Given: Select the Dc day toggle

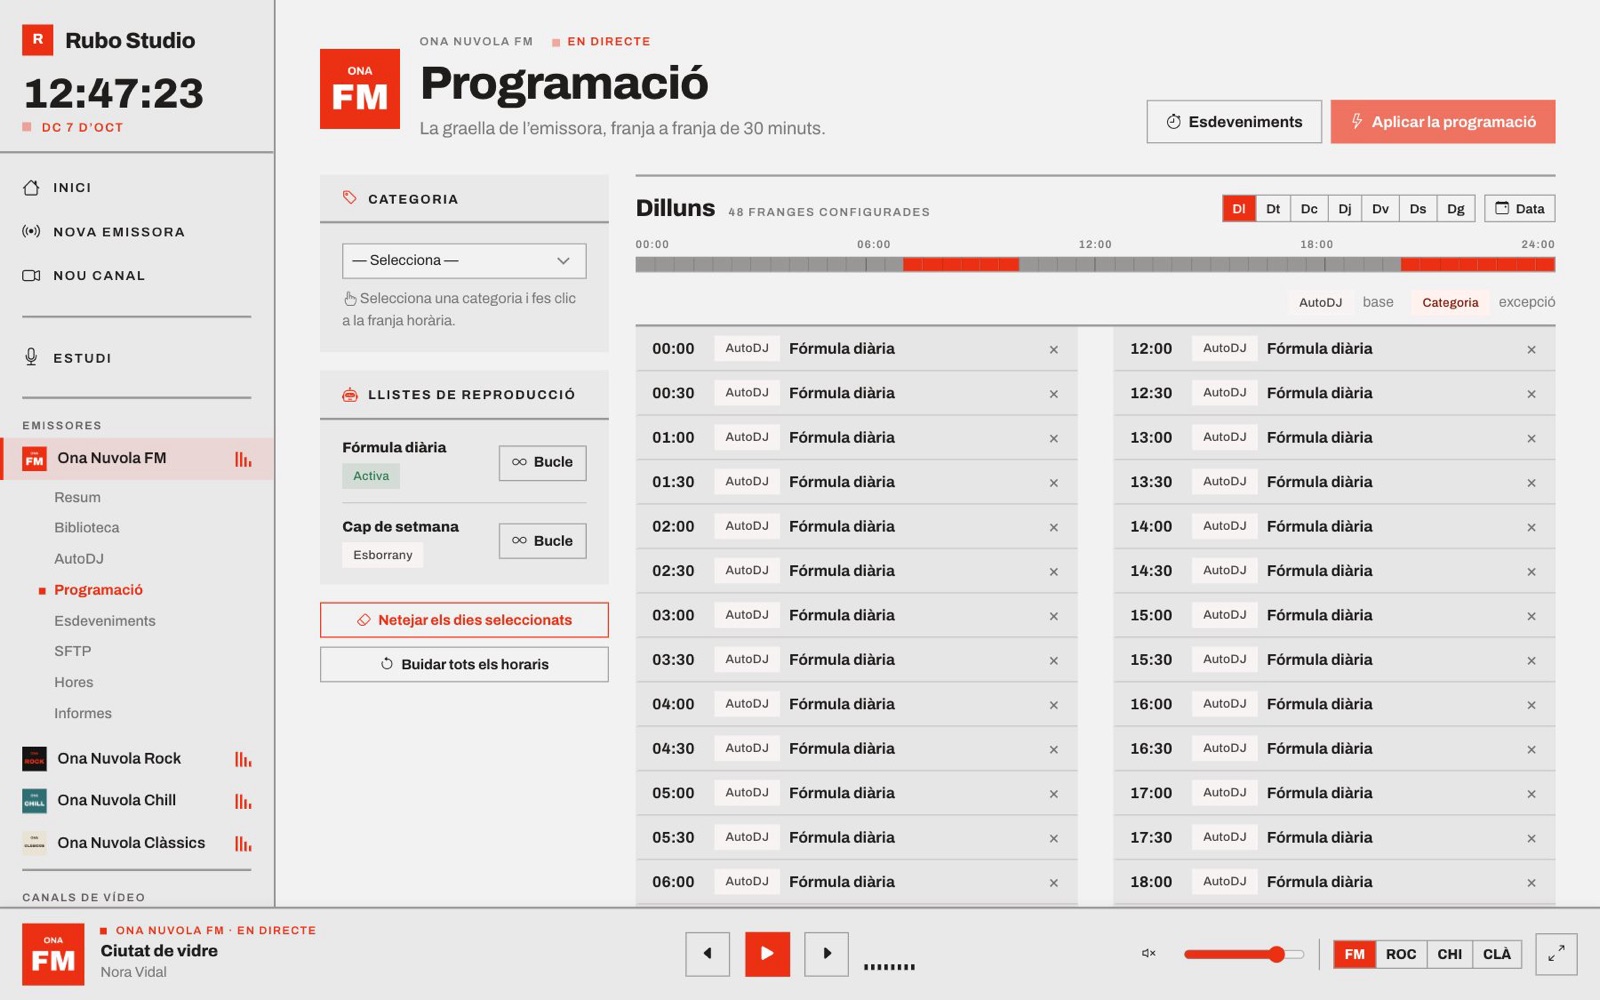Looking at the screenshot, I should tap(1309, 209).
